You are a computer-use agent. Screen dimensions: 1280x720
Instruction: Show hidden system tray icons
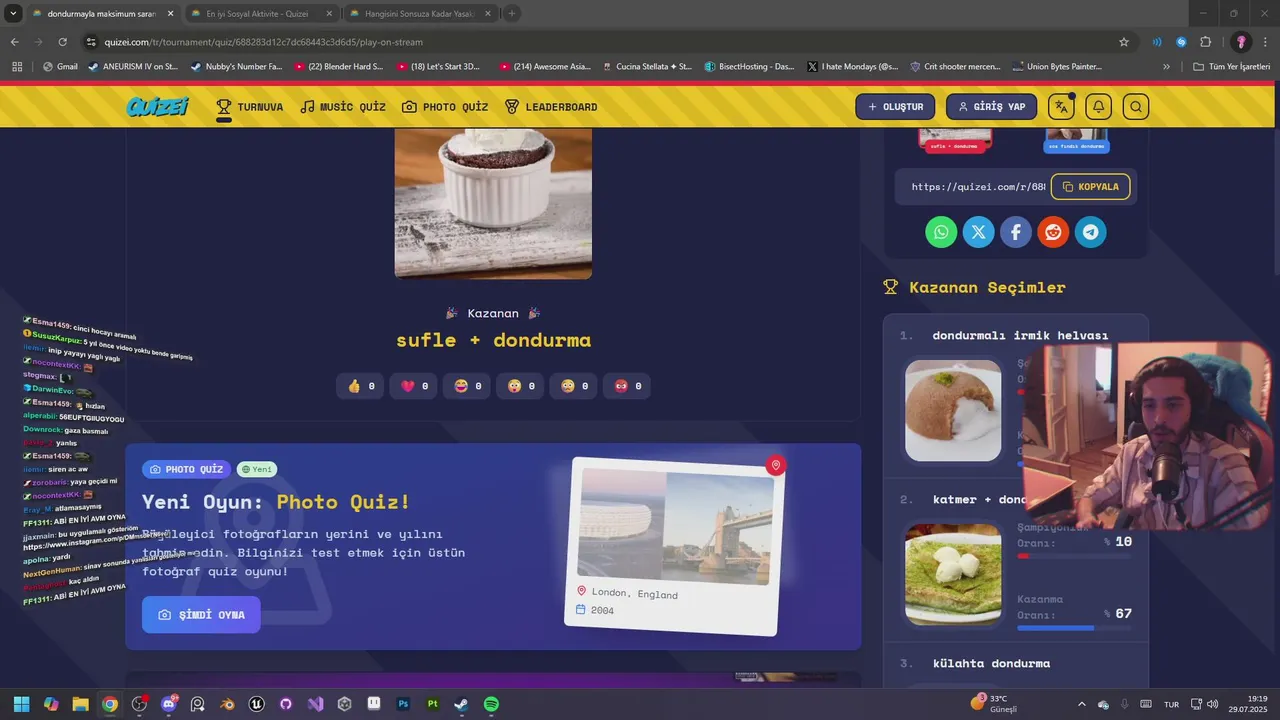pyautogui.click(x=1081, y=704)
